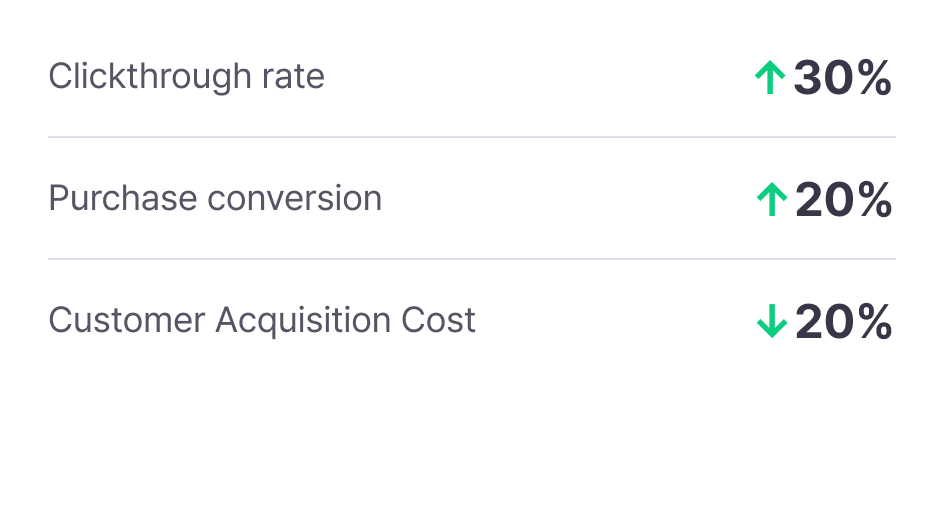
Task: Click the divider line below Clickthrough rate
Action: click(472, 137)
